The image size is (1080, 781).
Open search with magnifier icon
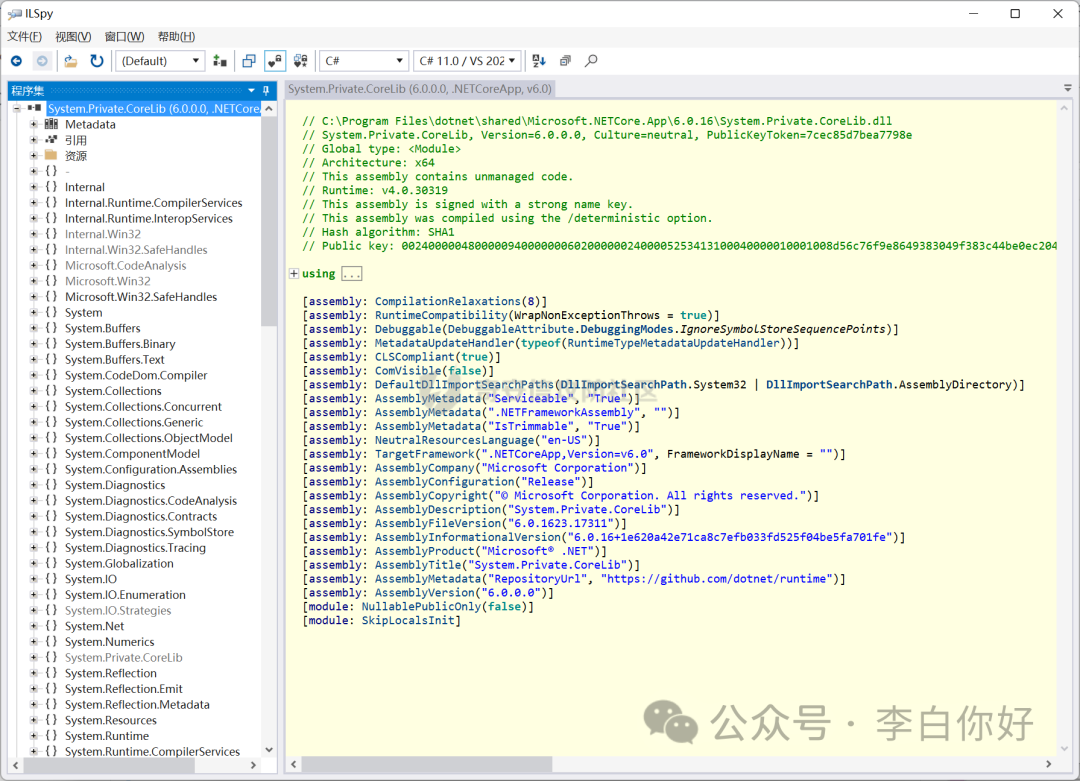pyautogui.click(x=591, y=61)
